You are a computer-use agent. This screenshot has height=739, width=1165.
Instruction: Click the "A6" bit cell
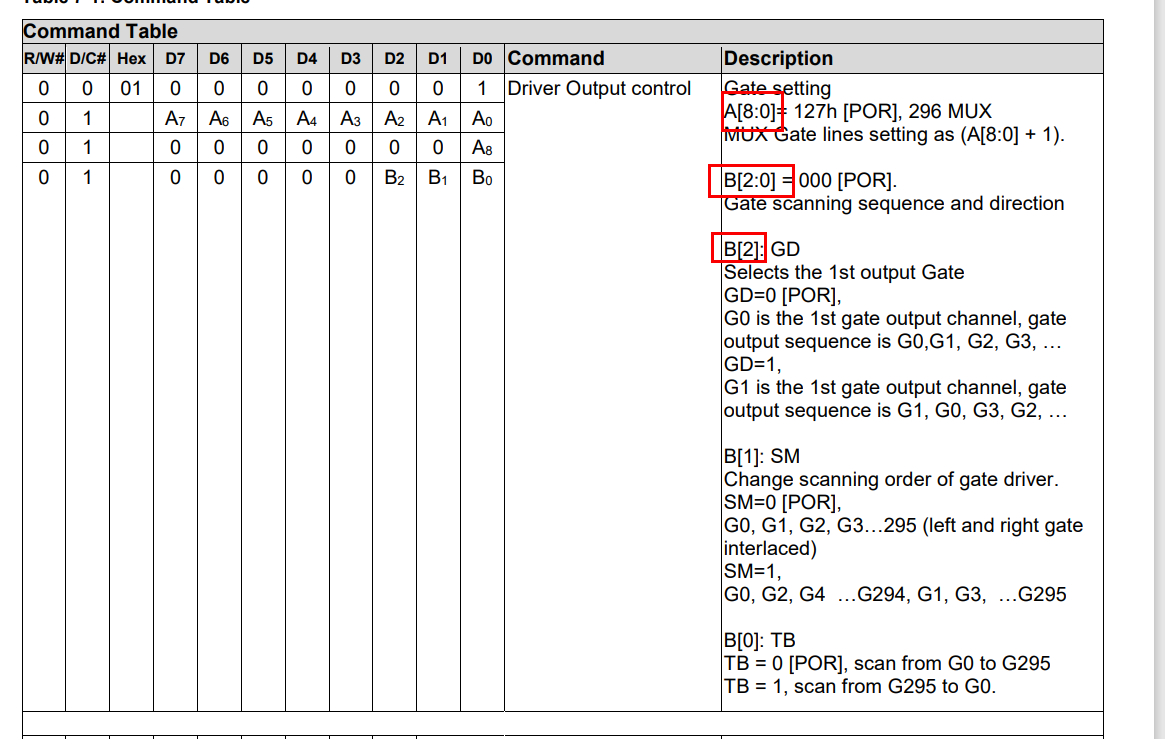click(x=219, y=118)
